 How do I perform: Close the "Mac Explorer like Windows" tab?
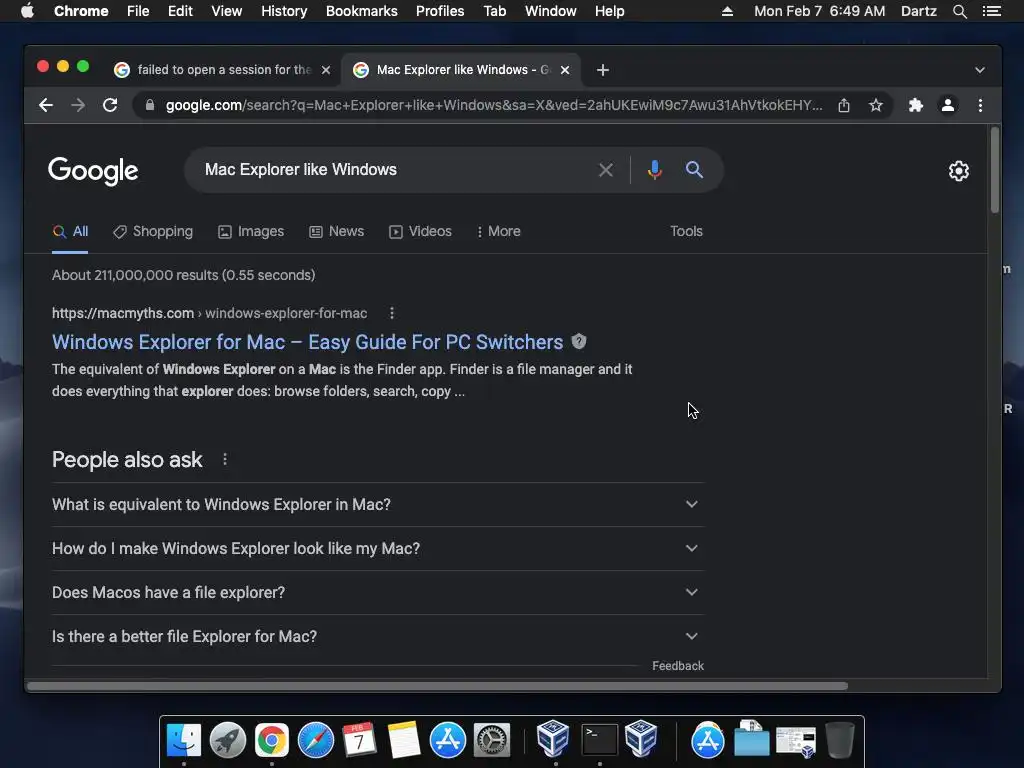(x=565, y=70)
